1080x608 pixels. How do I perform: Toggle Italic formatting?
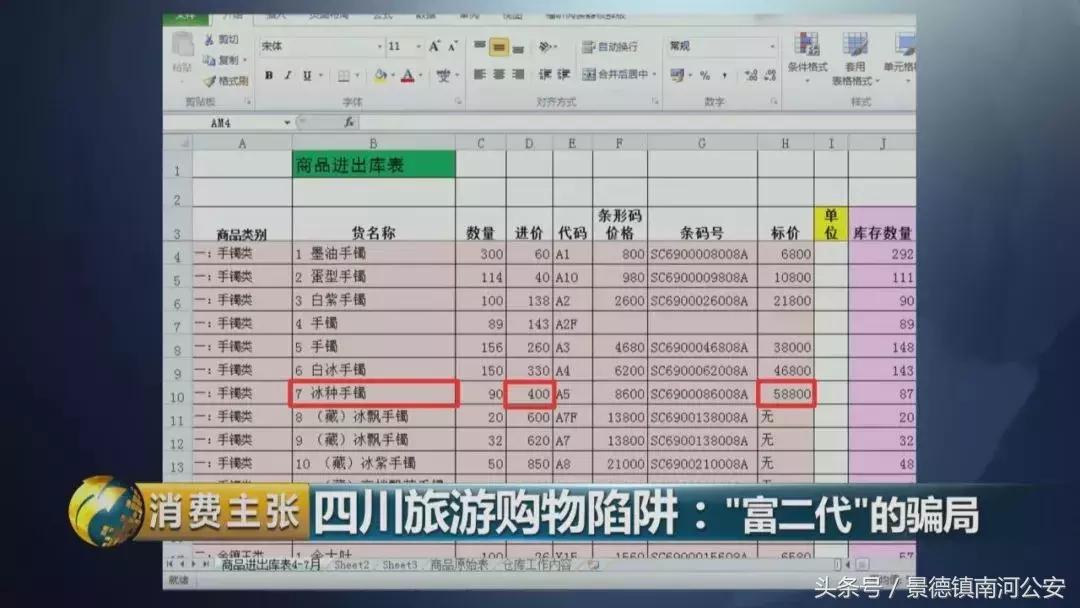tap(287, 74)
